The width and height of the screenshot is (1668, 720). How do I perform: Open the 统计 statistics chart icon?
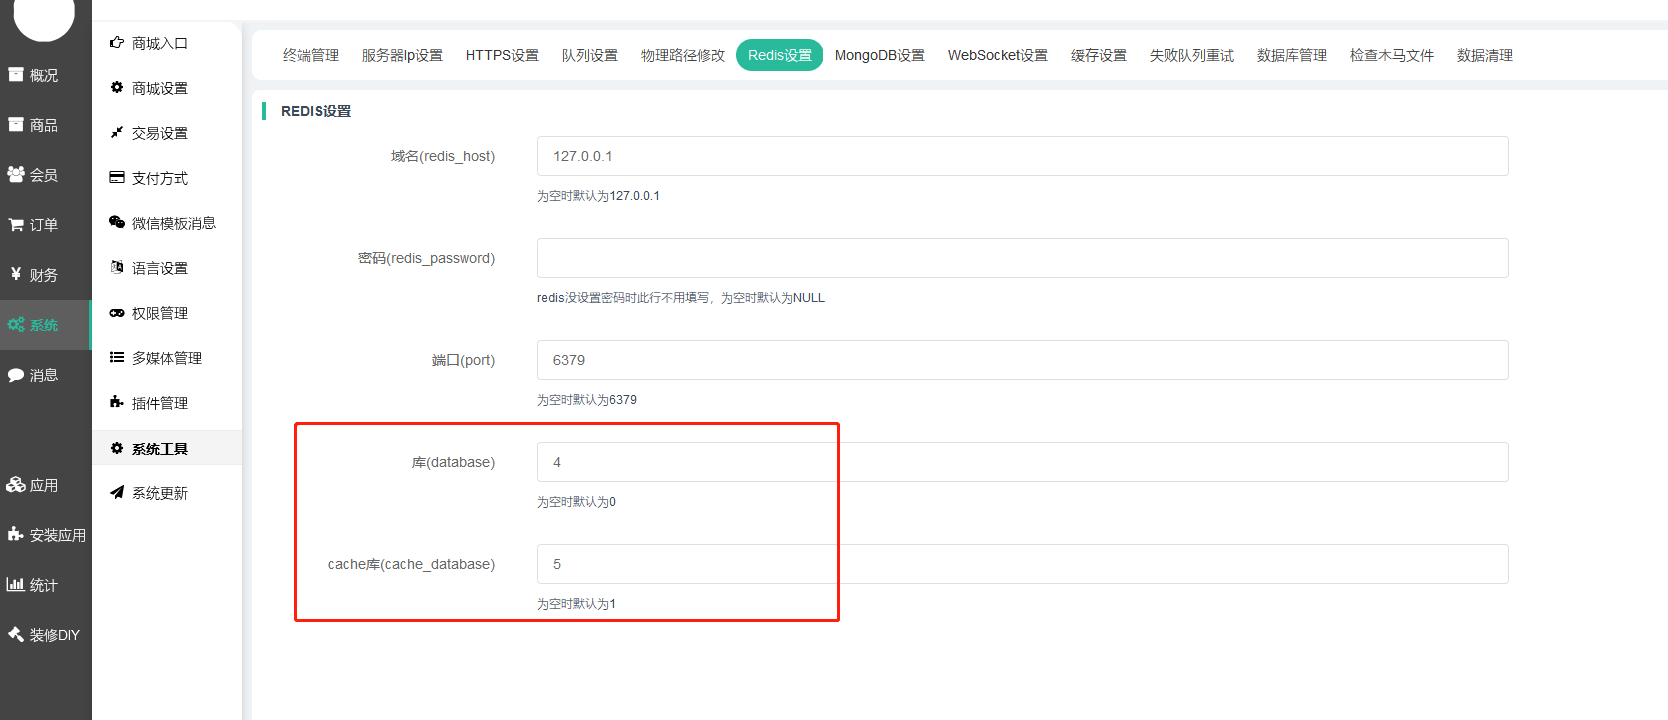pos(16,585)
